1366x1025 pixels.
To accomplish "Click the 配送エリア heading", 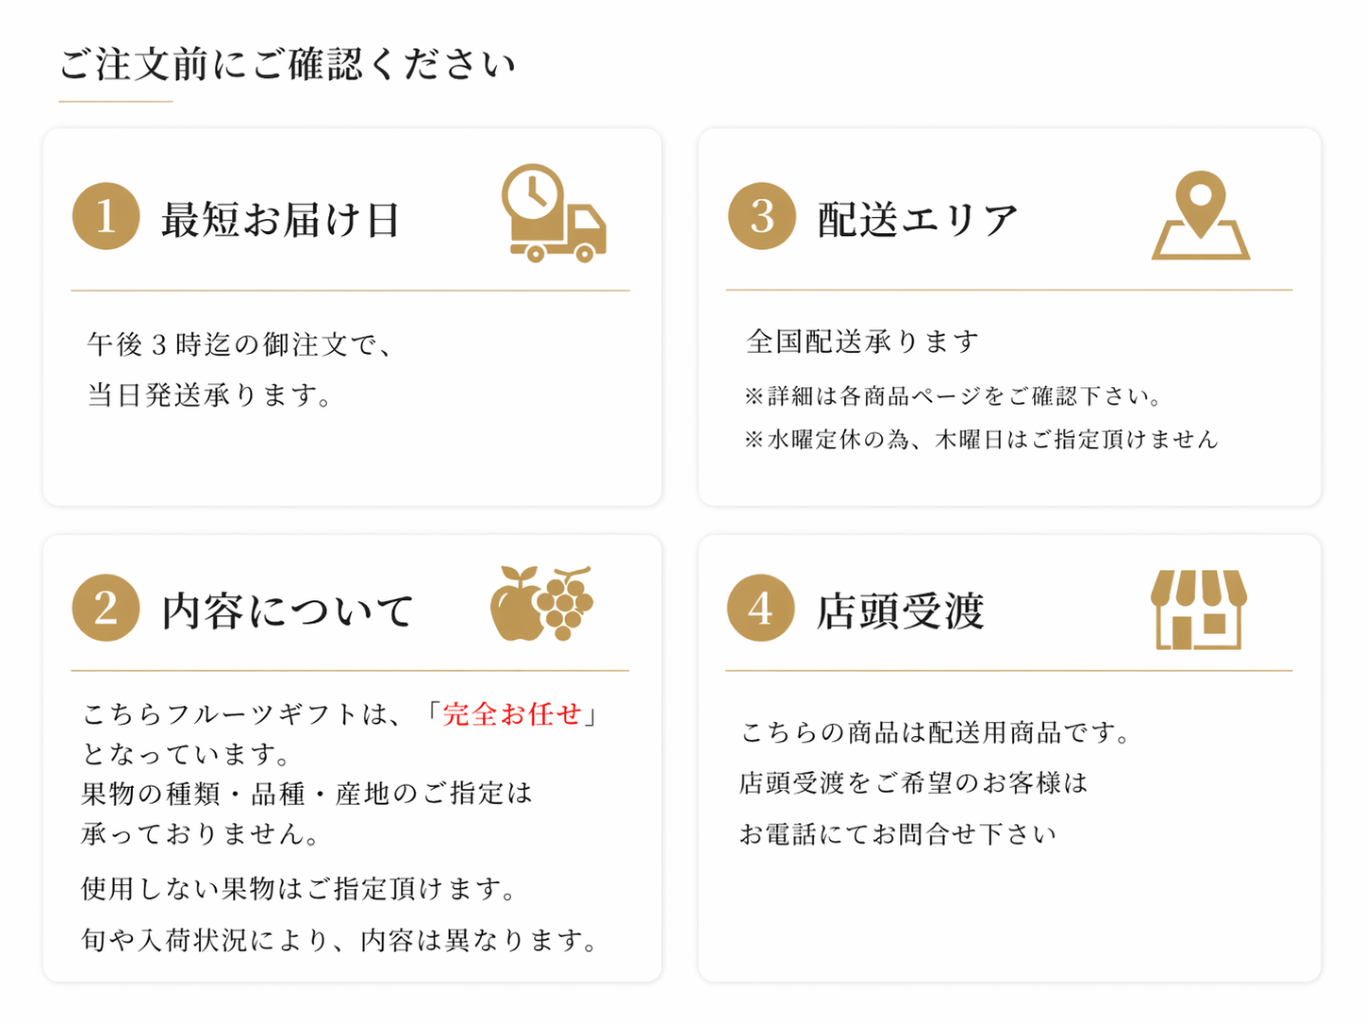I will tap(917, 220).
